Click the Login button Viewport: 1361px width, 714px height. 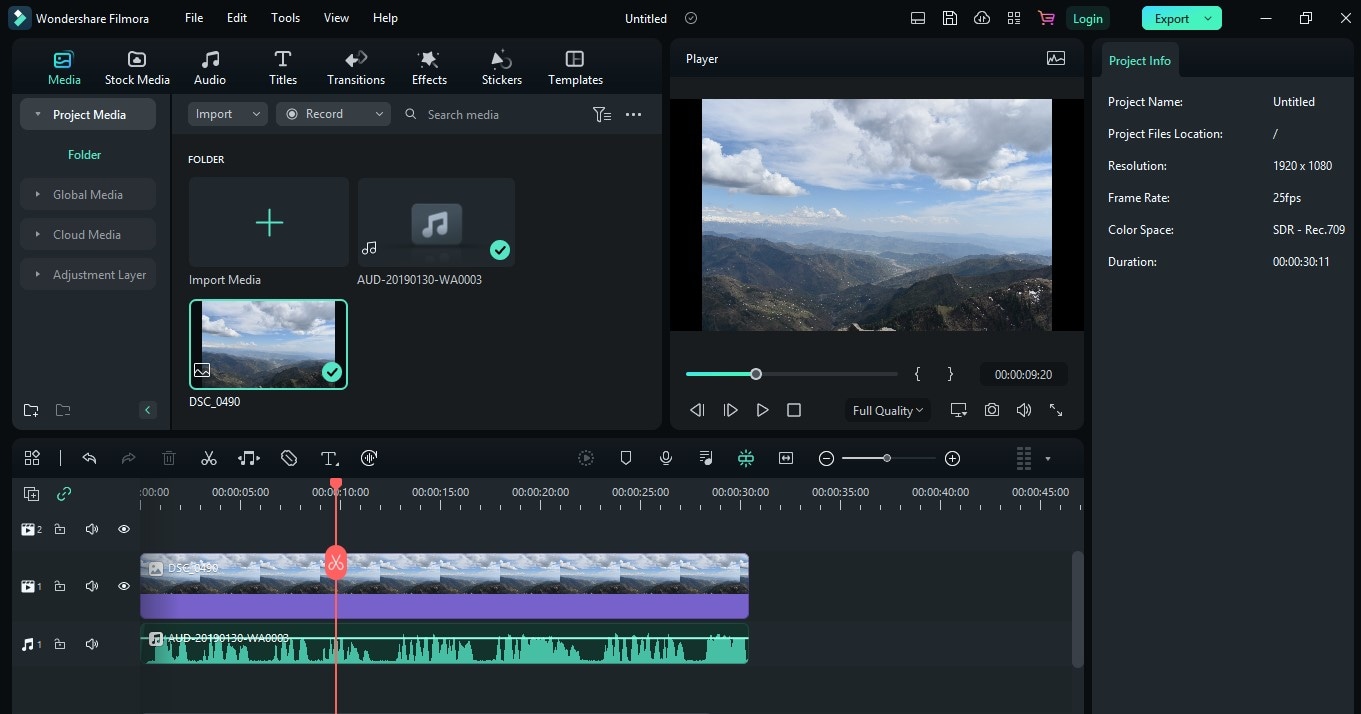click(1087, 18)
